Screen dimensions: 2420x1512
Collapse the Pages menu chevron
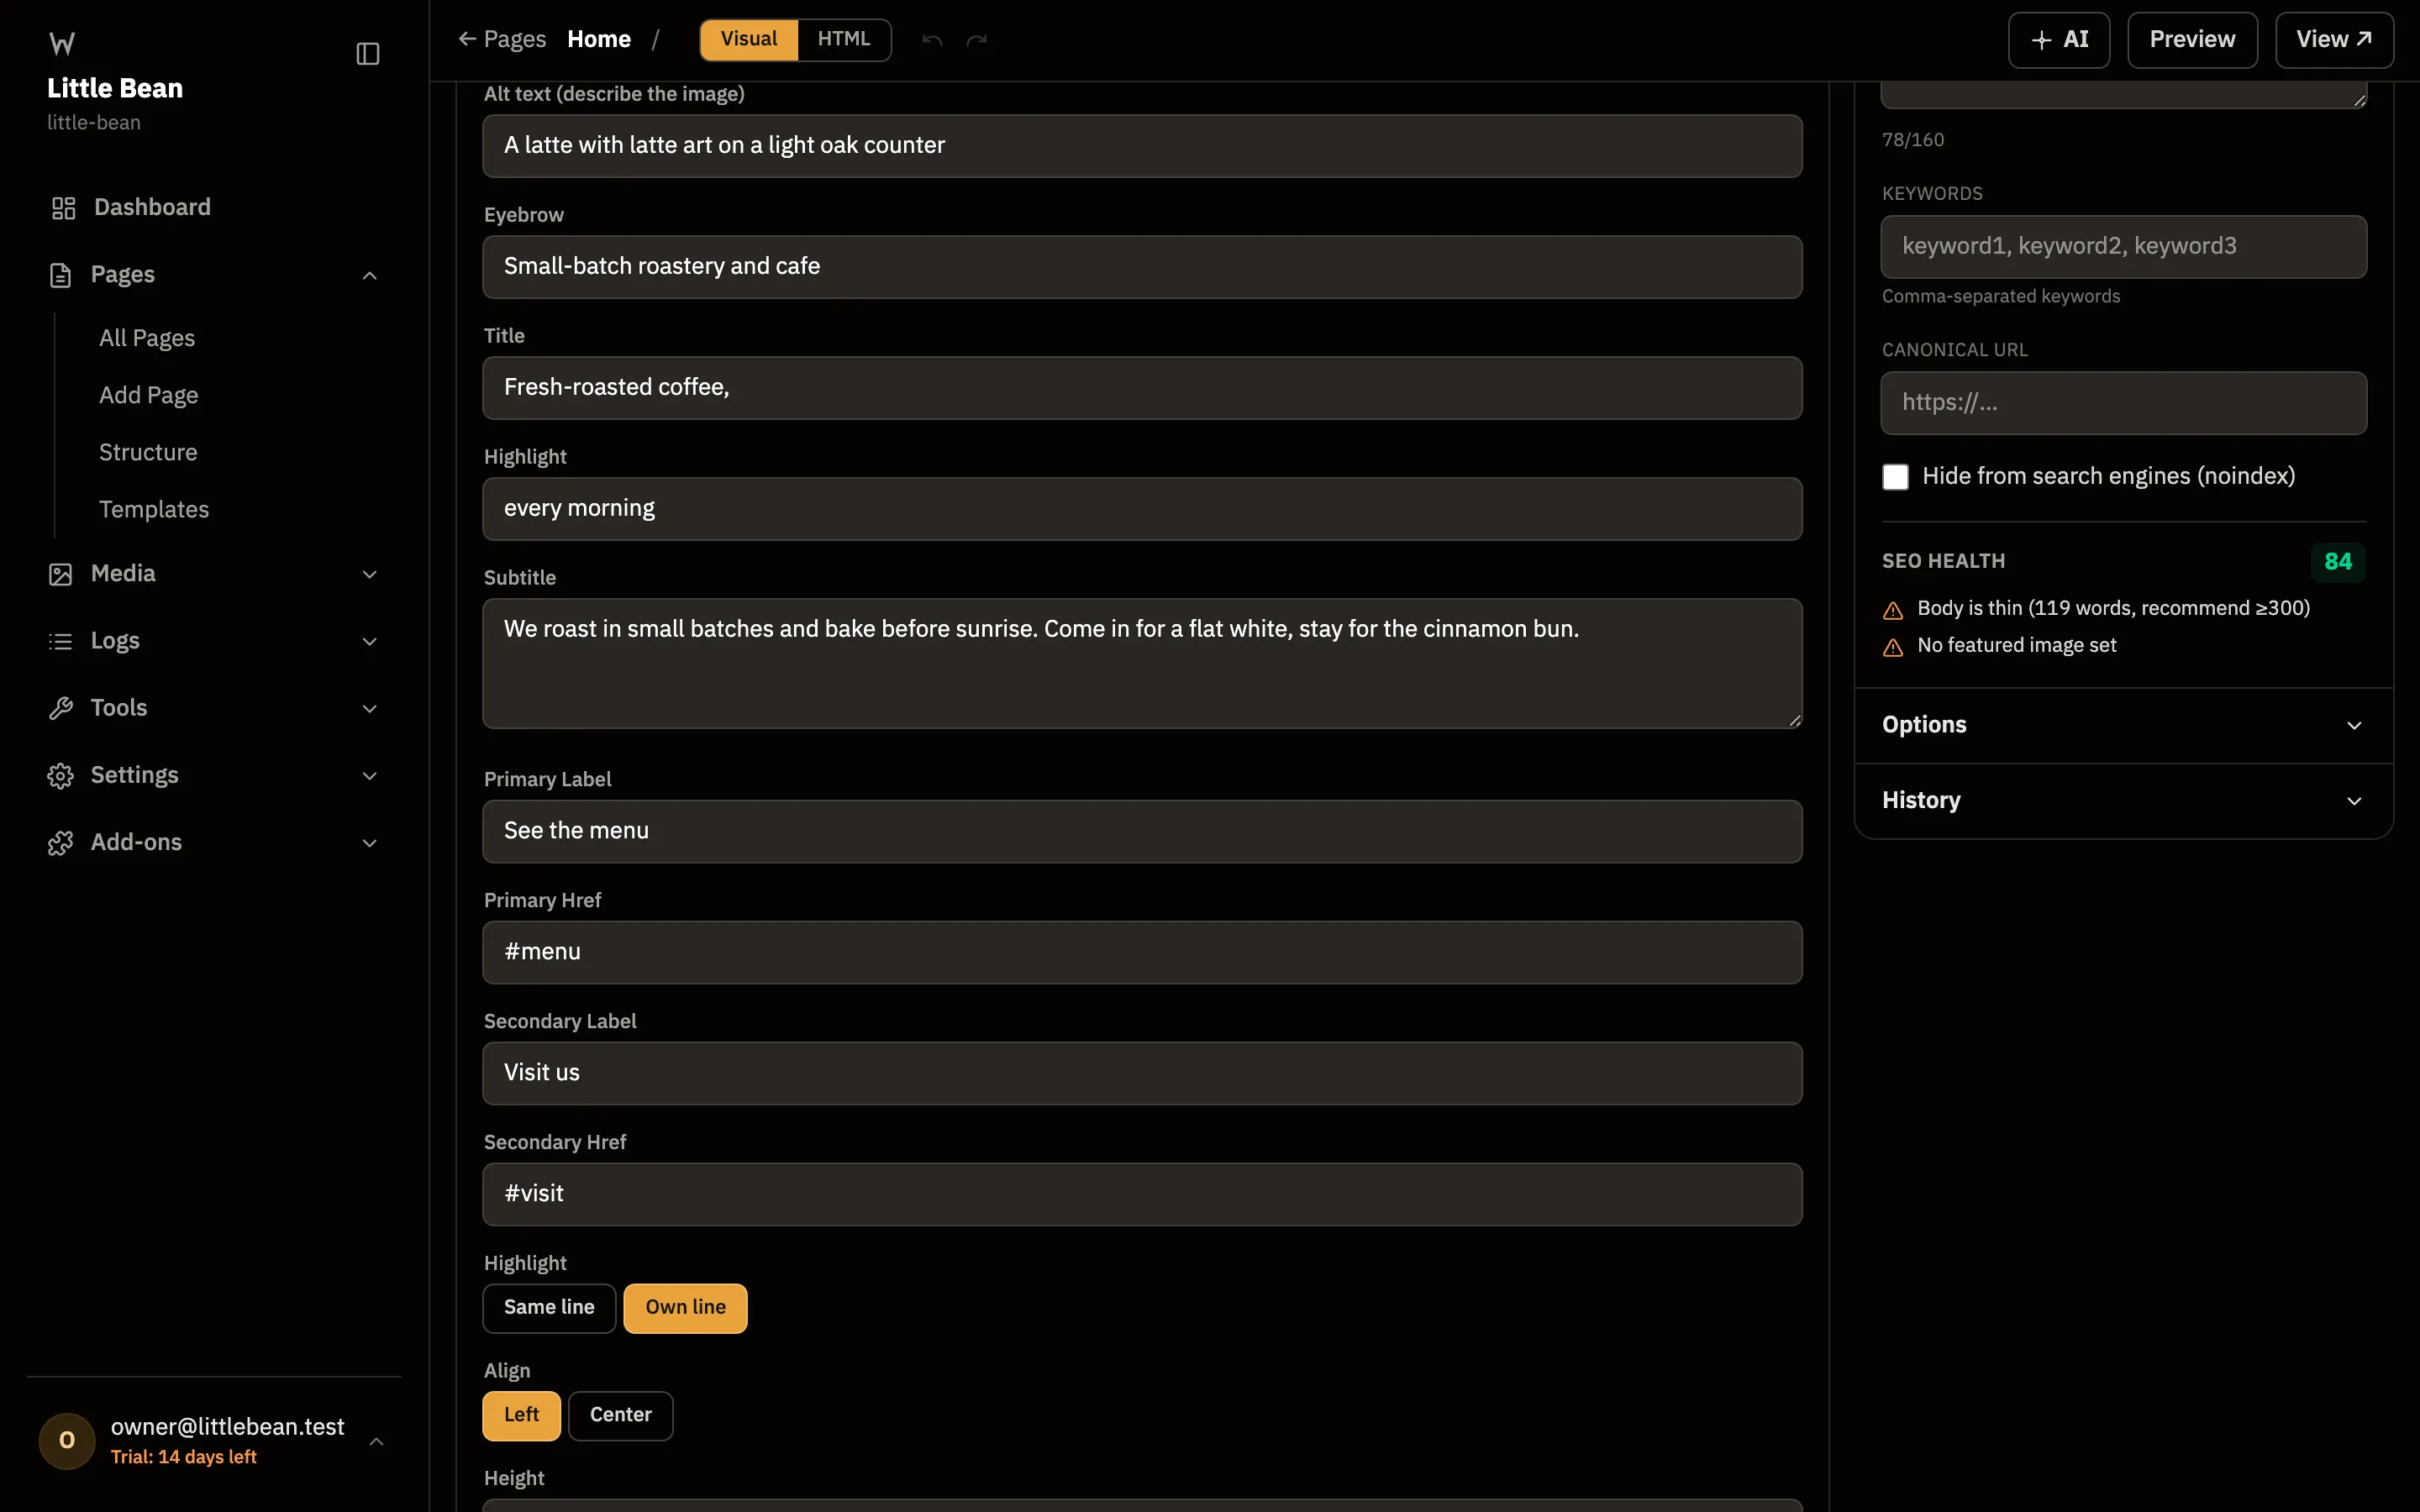click(x=370, y=275)
